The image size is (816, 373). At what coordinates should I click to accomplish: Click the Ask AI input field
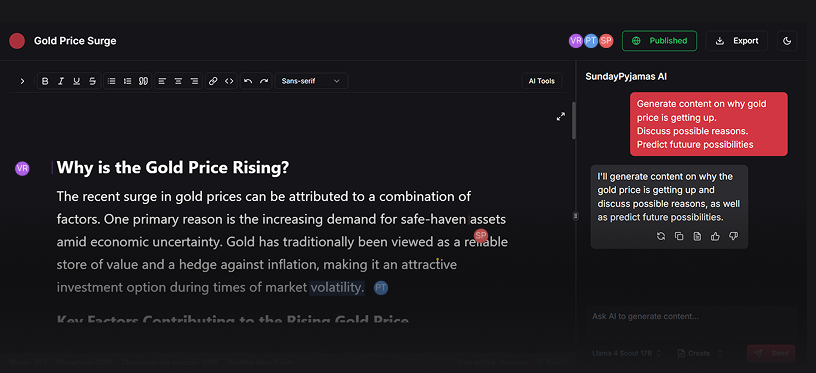[691, 316]
